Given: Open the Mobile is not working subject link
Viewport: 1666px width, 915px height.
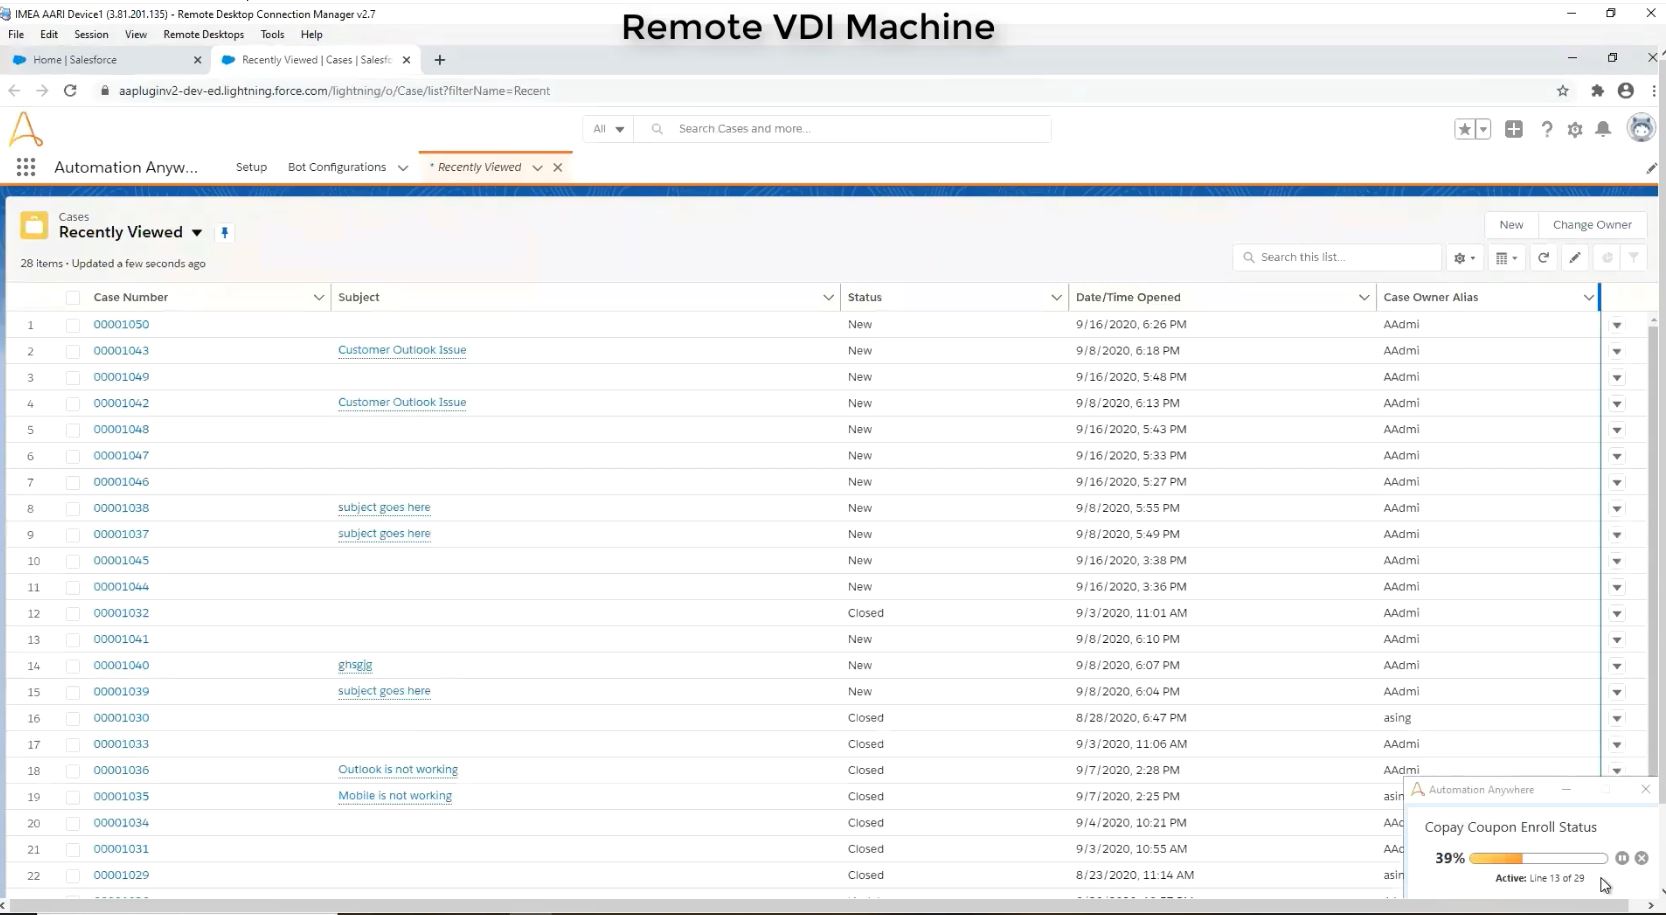Looking at the screenshot, I should (395, 796).
